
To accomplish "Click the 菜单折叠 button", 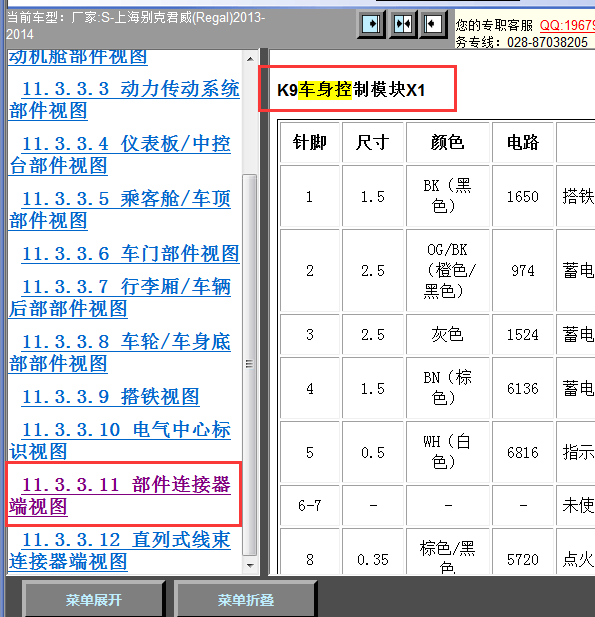I will click(x=246, y=600).
